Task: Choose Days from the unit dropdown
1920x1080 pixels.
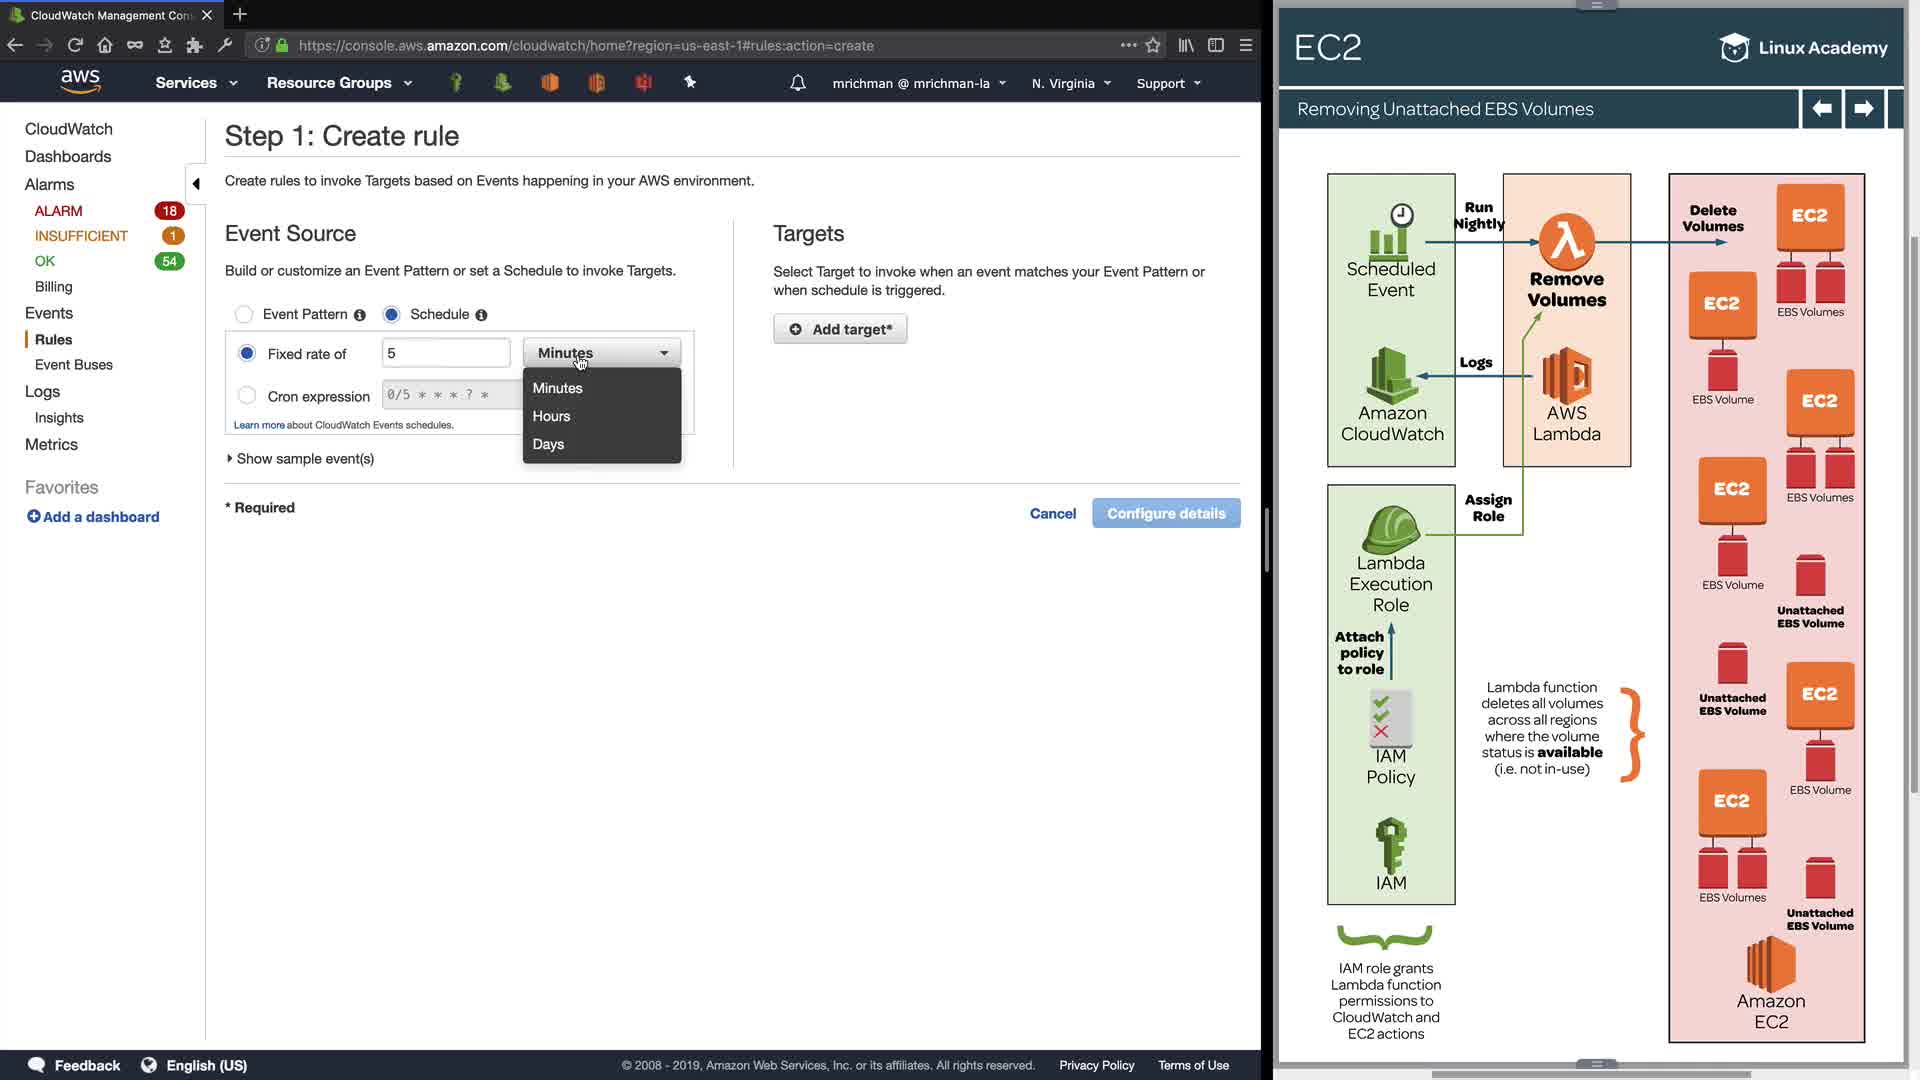Action: click(548, 444)
